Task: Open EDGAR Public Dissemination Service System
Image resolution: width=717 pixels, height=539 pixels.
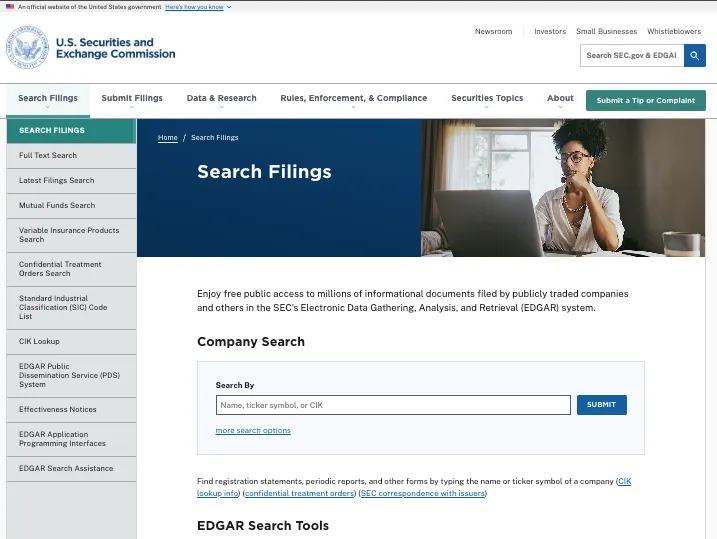Action: click(71, 375)
